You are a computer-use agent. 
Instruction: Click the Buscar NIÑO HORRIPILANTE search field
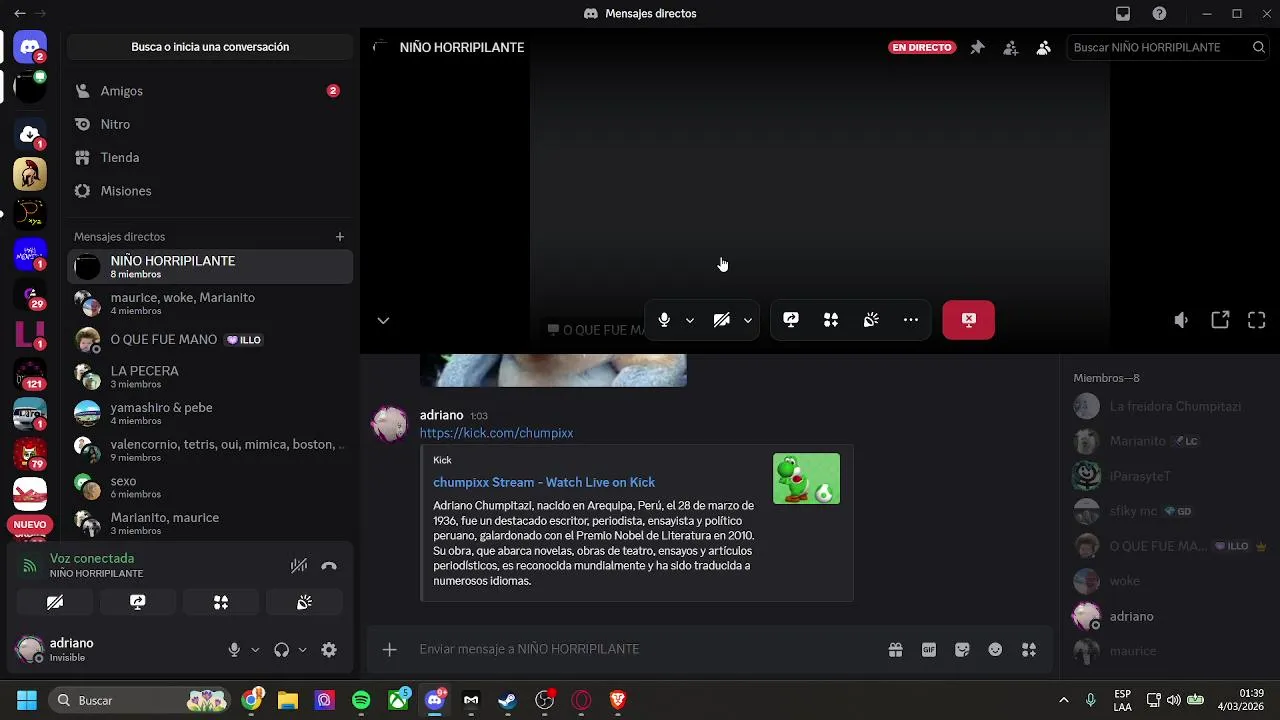(x=1170, y=47)
